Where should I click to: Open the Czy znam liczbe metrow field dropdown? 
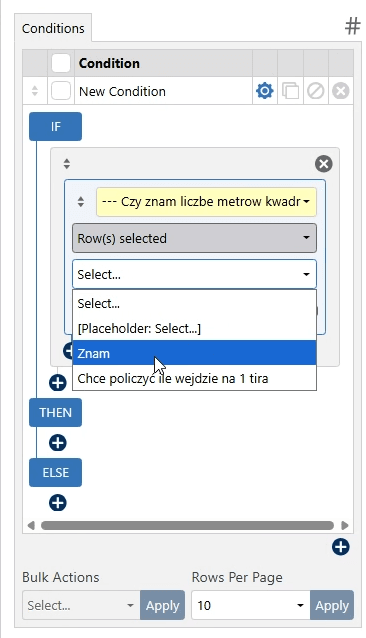tap(206, 201)
